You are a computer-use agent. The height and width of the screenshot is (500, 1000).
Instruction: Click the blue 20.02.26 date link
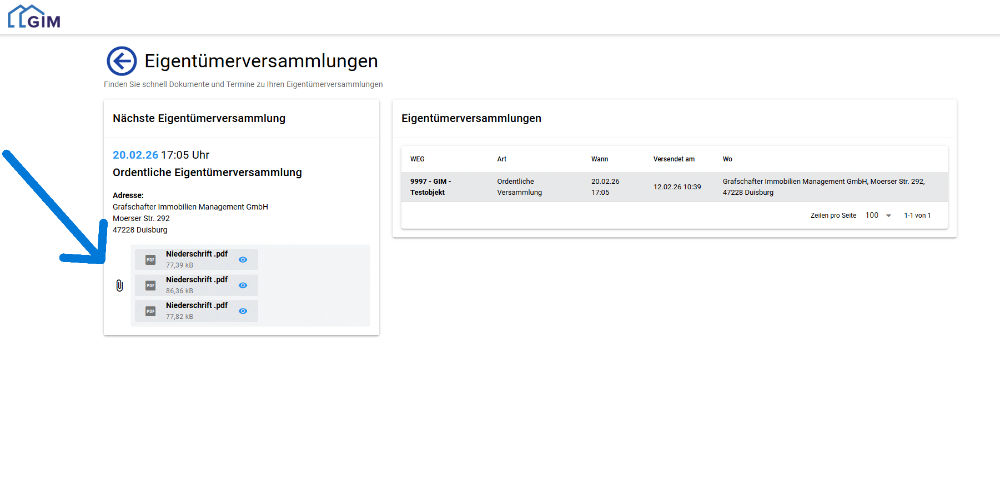[135, 155]
